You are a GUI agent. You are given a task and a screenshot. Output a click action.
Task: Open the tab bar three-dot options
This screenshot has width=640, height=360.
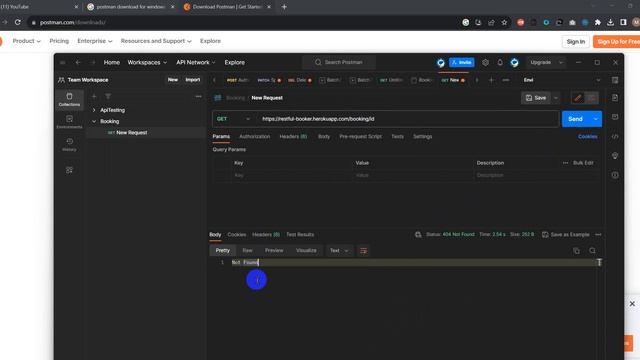(506, 80)
